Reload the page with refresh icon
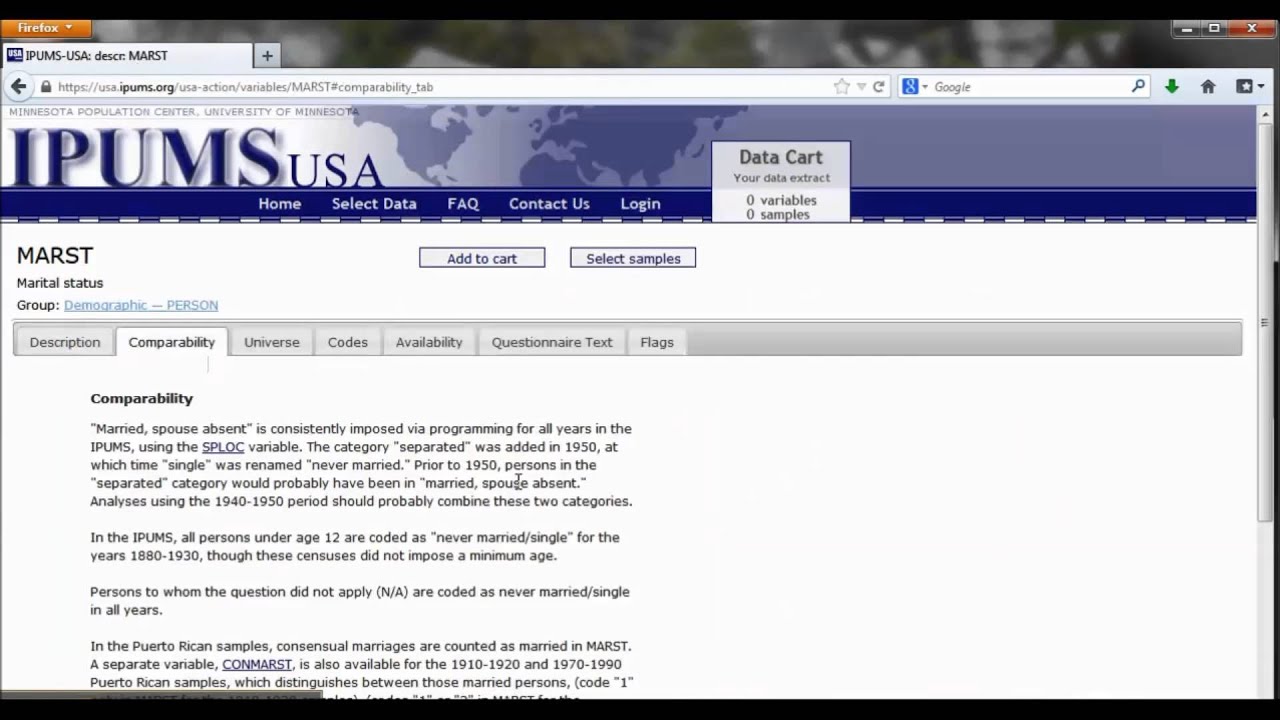1280x720 pixels. pyautogui.click(x=878, y=87)
